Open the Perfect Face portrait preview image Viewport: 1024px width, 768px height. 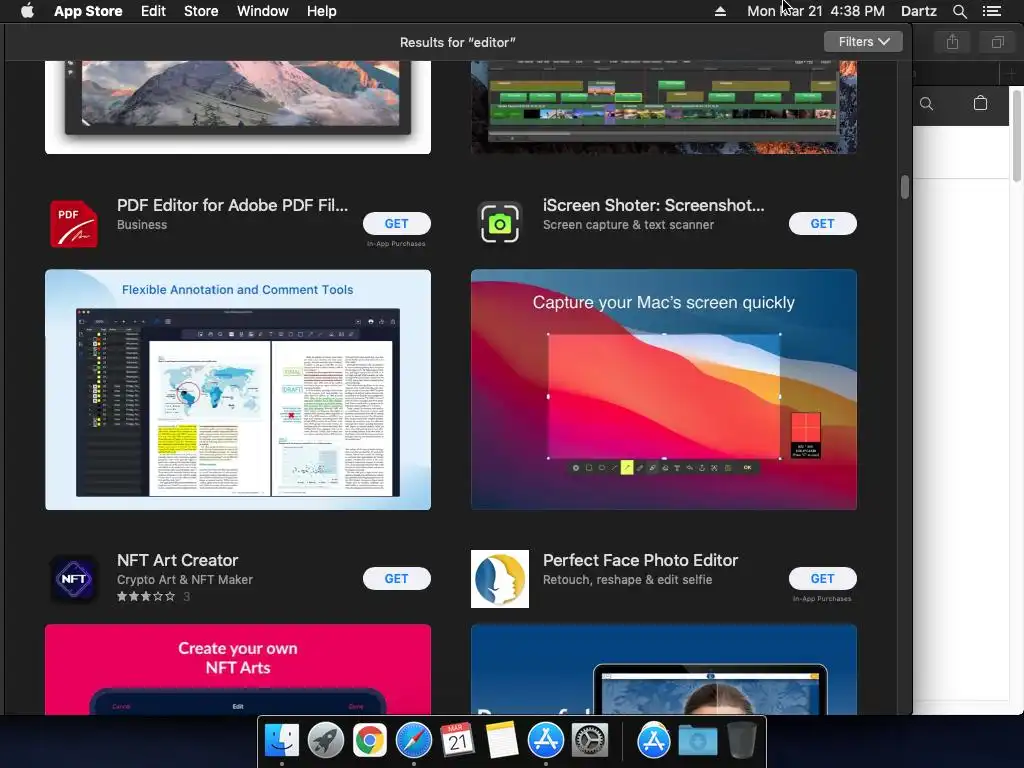pos(664,669)
